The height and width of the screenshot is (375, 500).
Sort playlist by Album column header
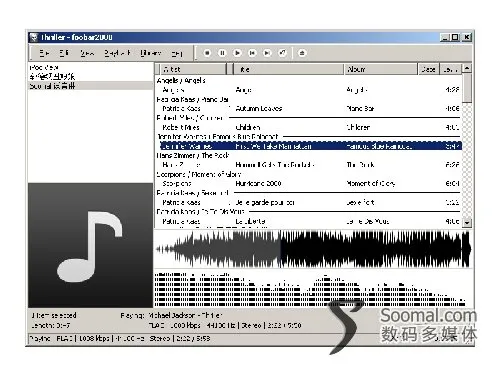tap(381, 69)
